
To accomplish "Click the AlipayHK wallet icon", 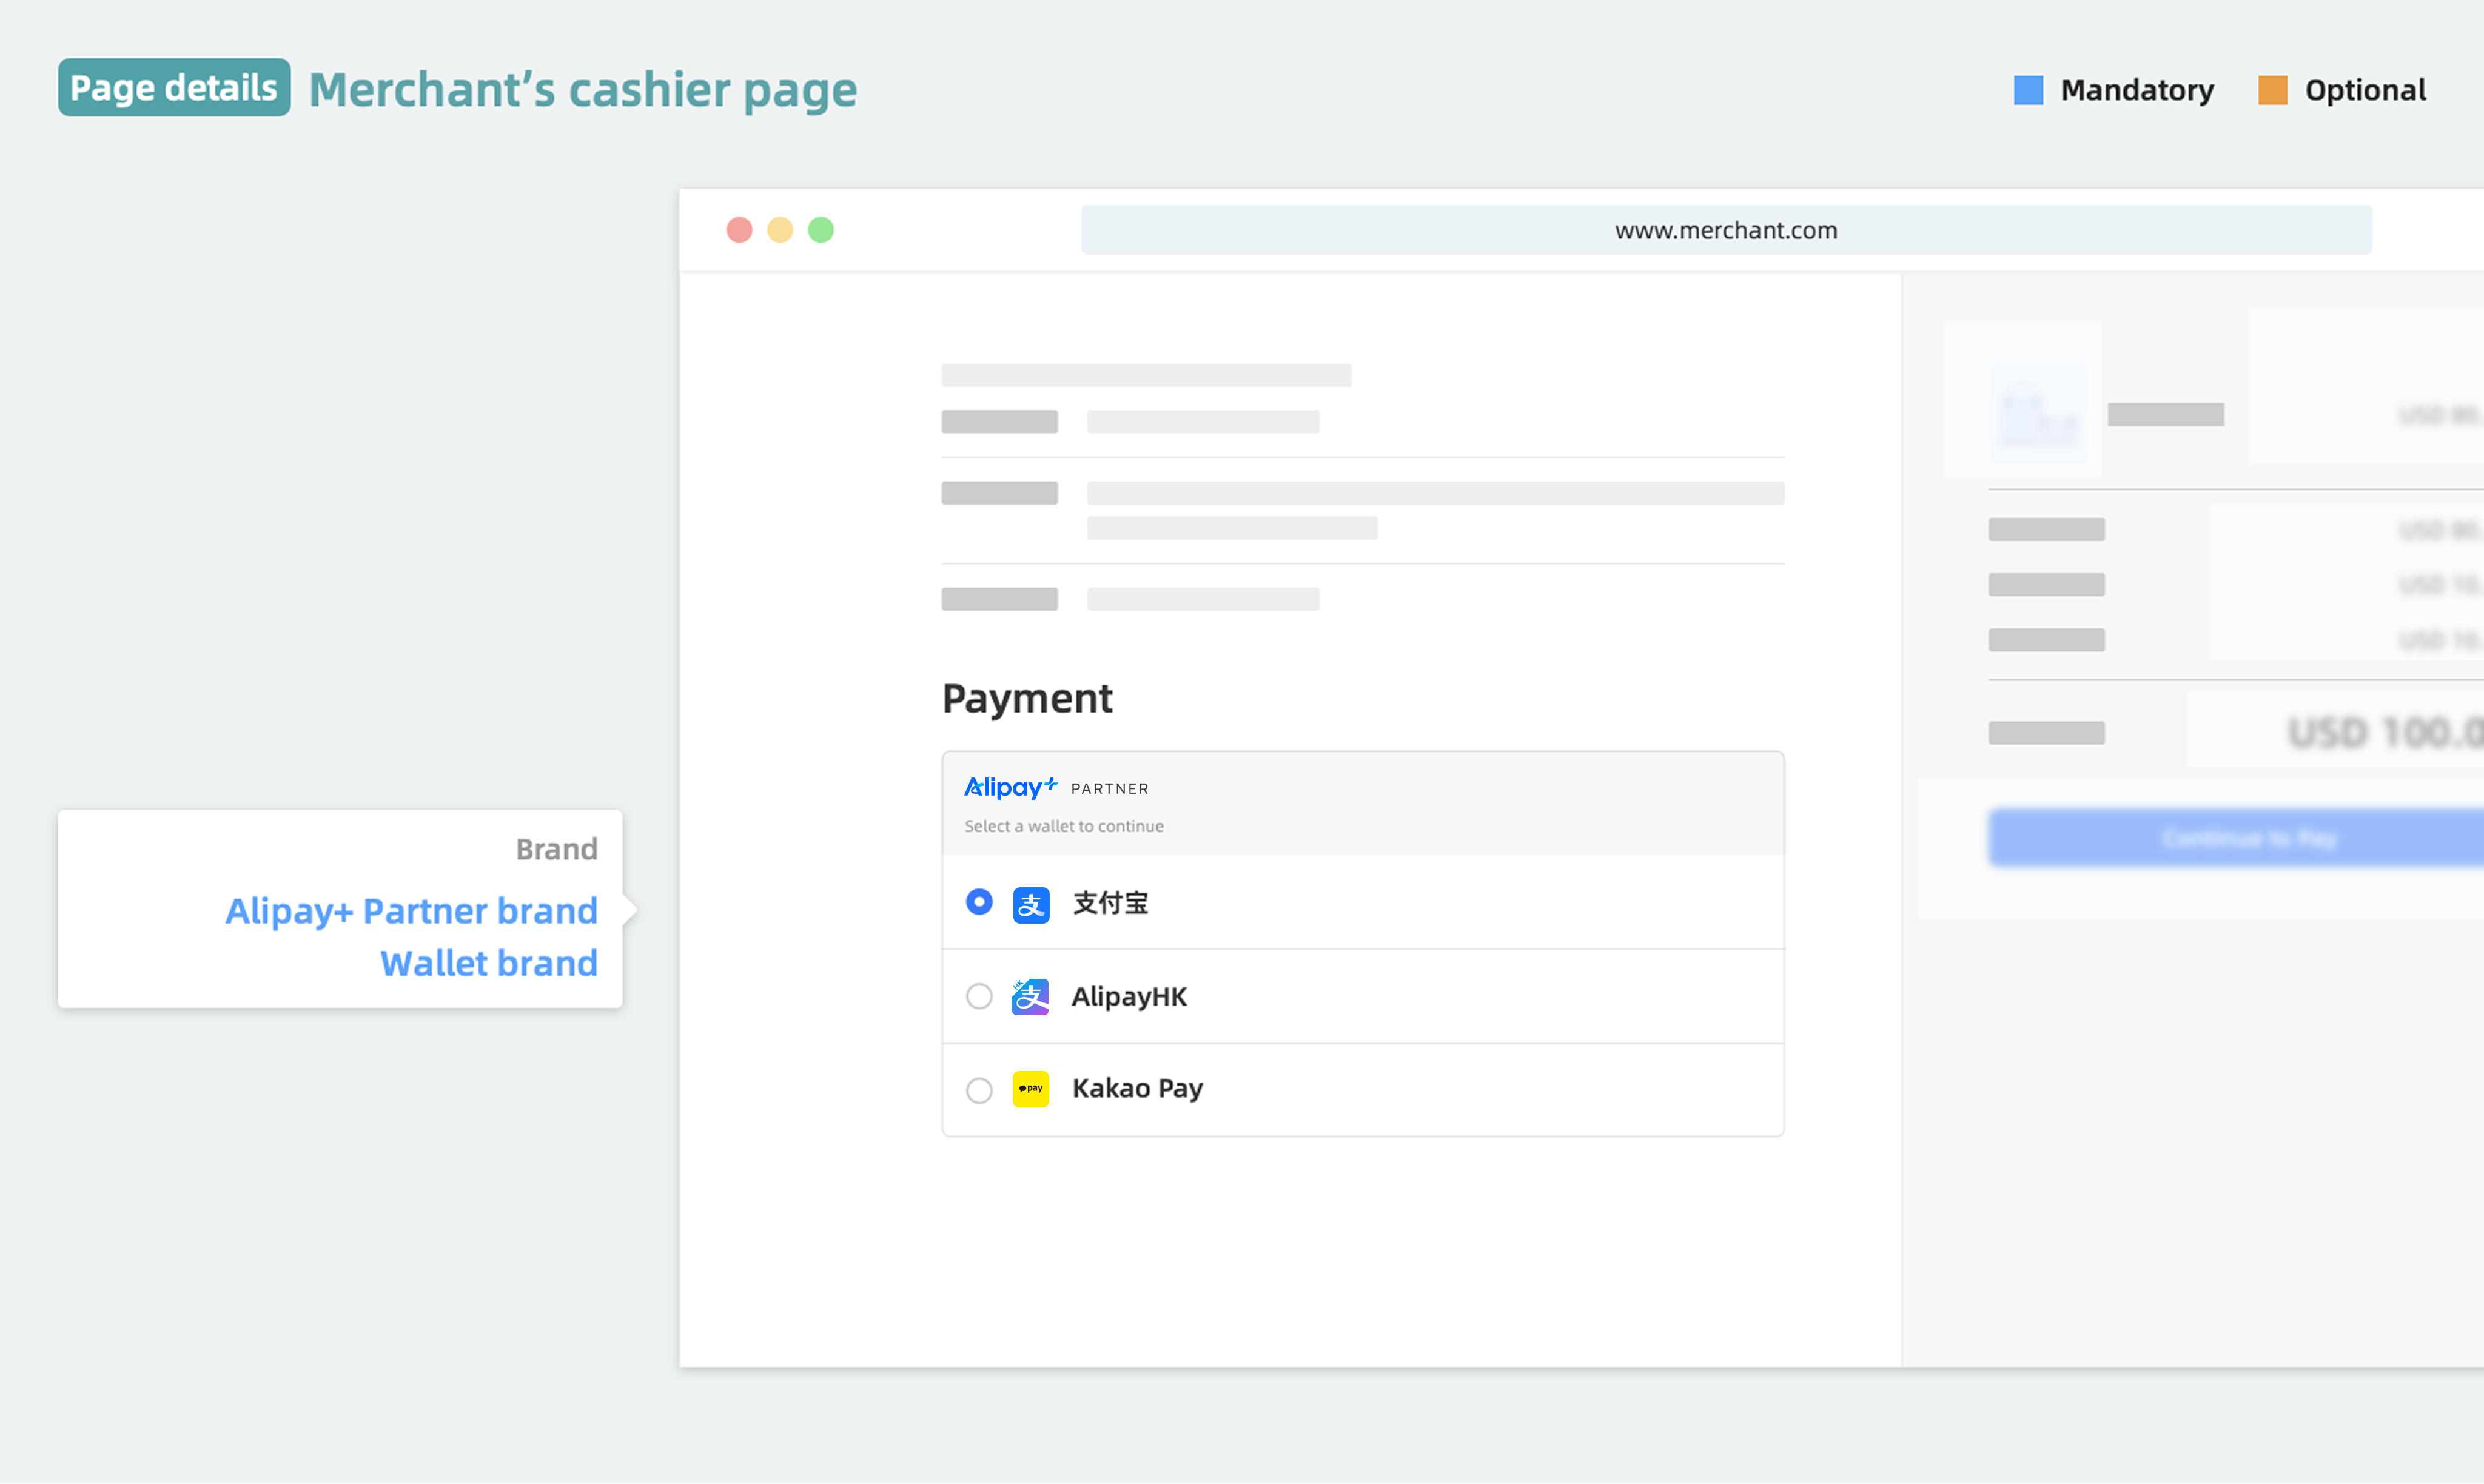I will coord(1031,996).
